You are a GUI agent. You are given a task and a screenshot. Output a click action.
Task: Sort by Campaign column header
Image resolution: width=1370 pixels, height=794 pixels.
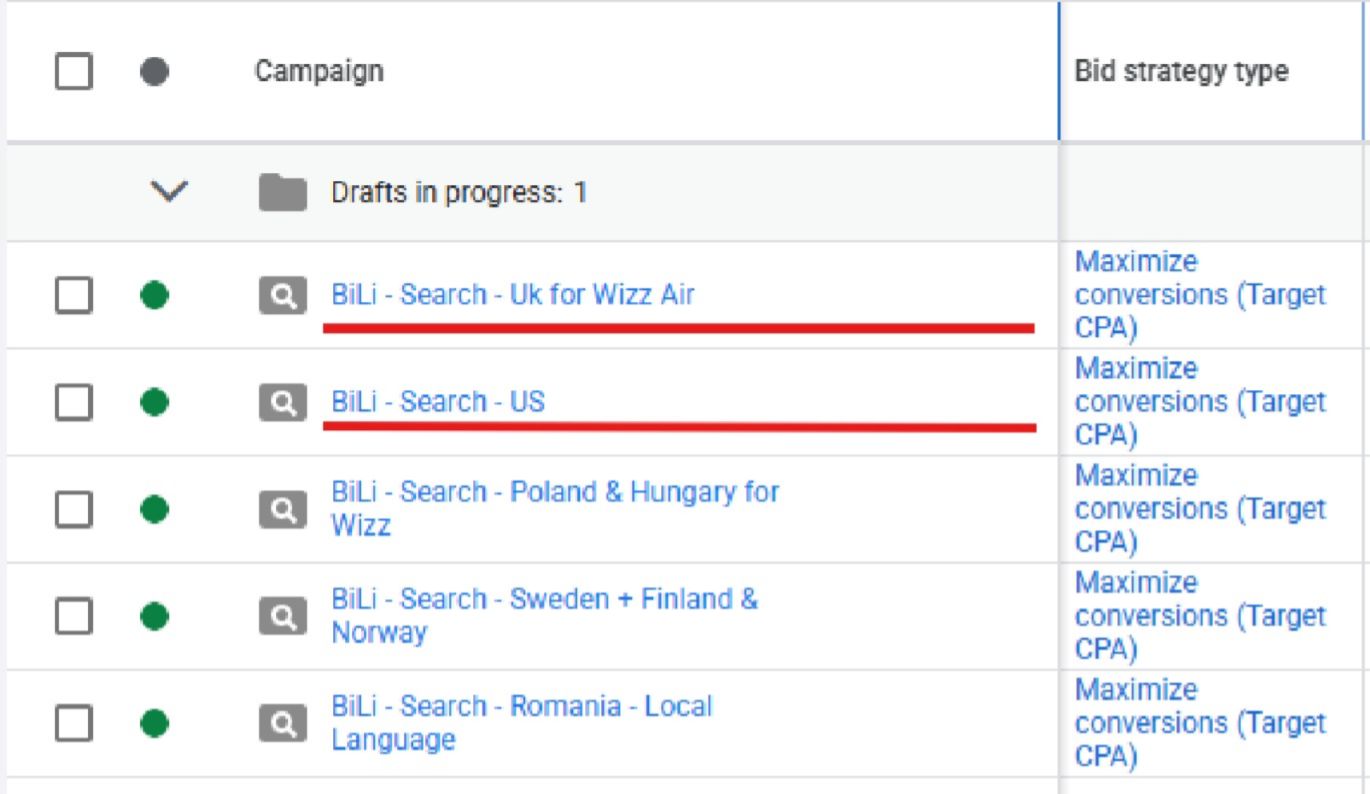coord(318,71)
